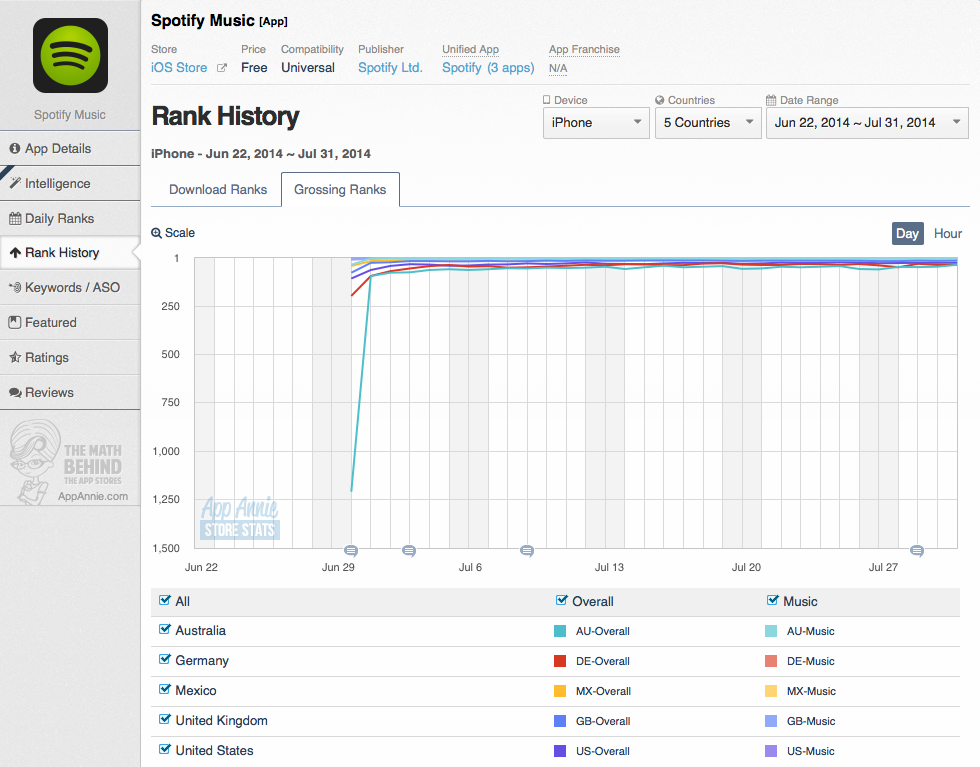Click the Scale button above the chart
The height and width of the screenshot is (767, 980).
[173, 233]
